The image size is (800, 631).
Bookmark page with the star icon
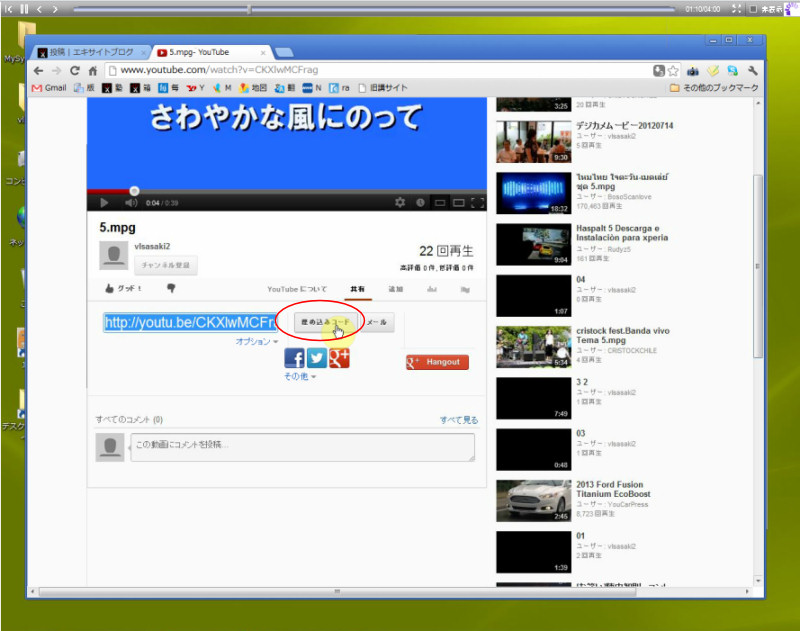coord(673,70)
